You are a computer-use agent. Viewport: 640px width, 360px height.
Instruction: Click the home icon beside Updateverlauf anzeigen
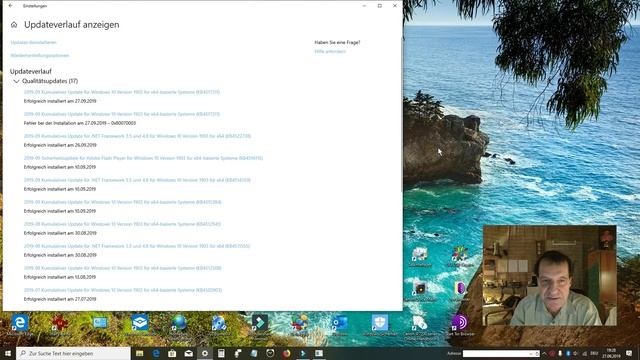coord(14,25)
